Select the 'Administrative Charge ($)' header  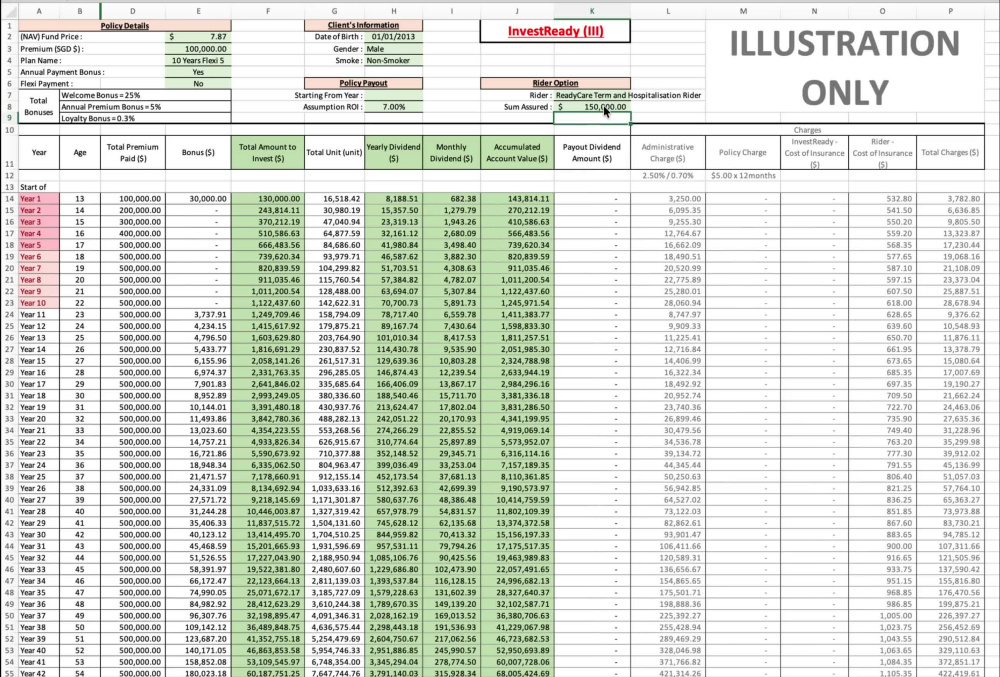click(x=668, y=152)
